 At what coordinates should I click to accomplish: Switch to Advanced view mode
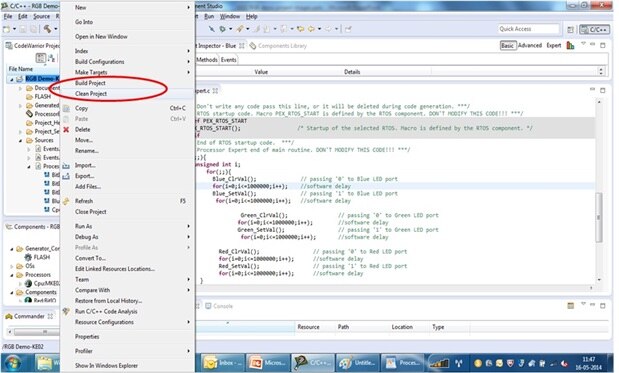[530, 45]
